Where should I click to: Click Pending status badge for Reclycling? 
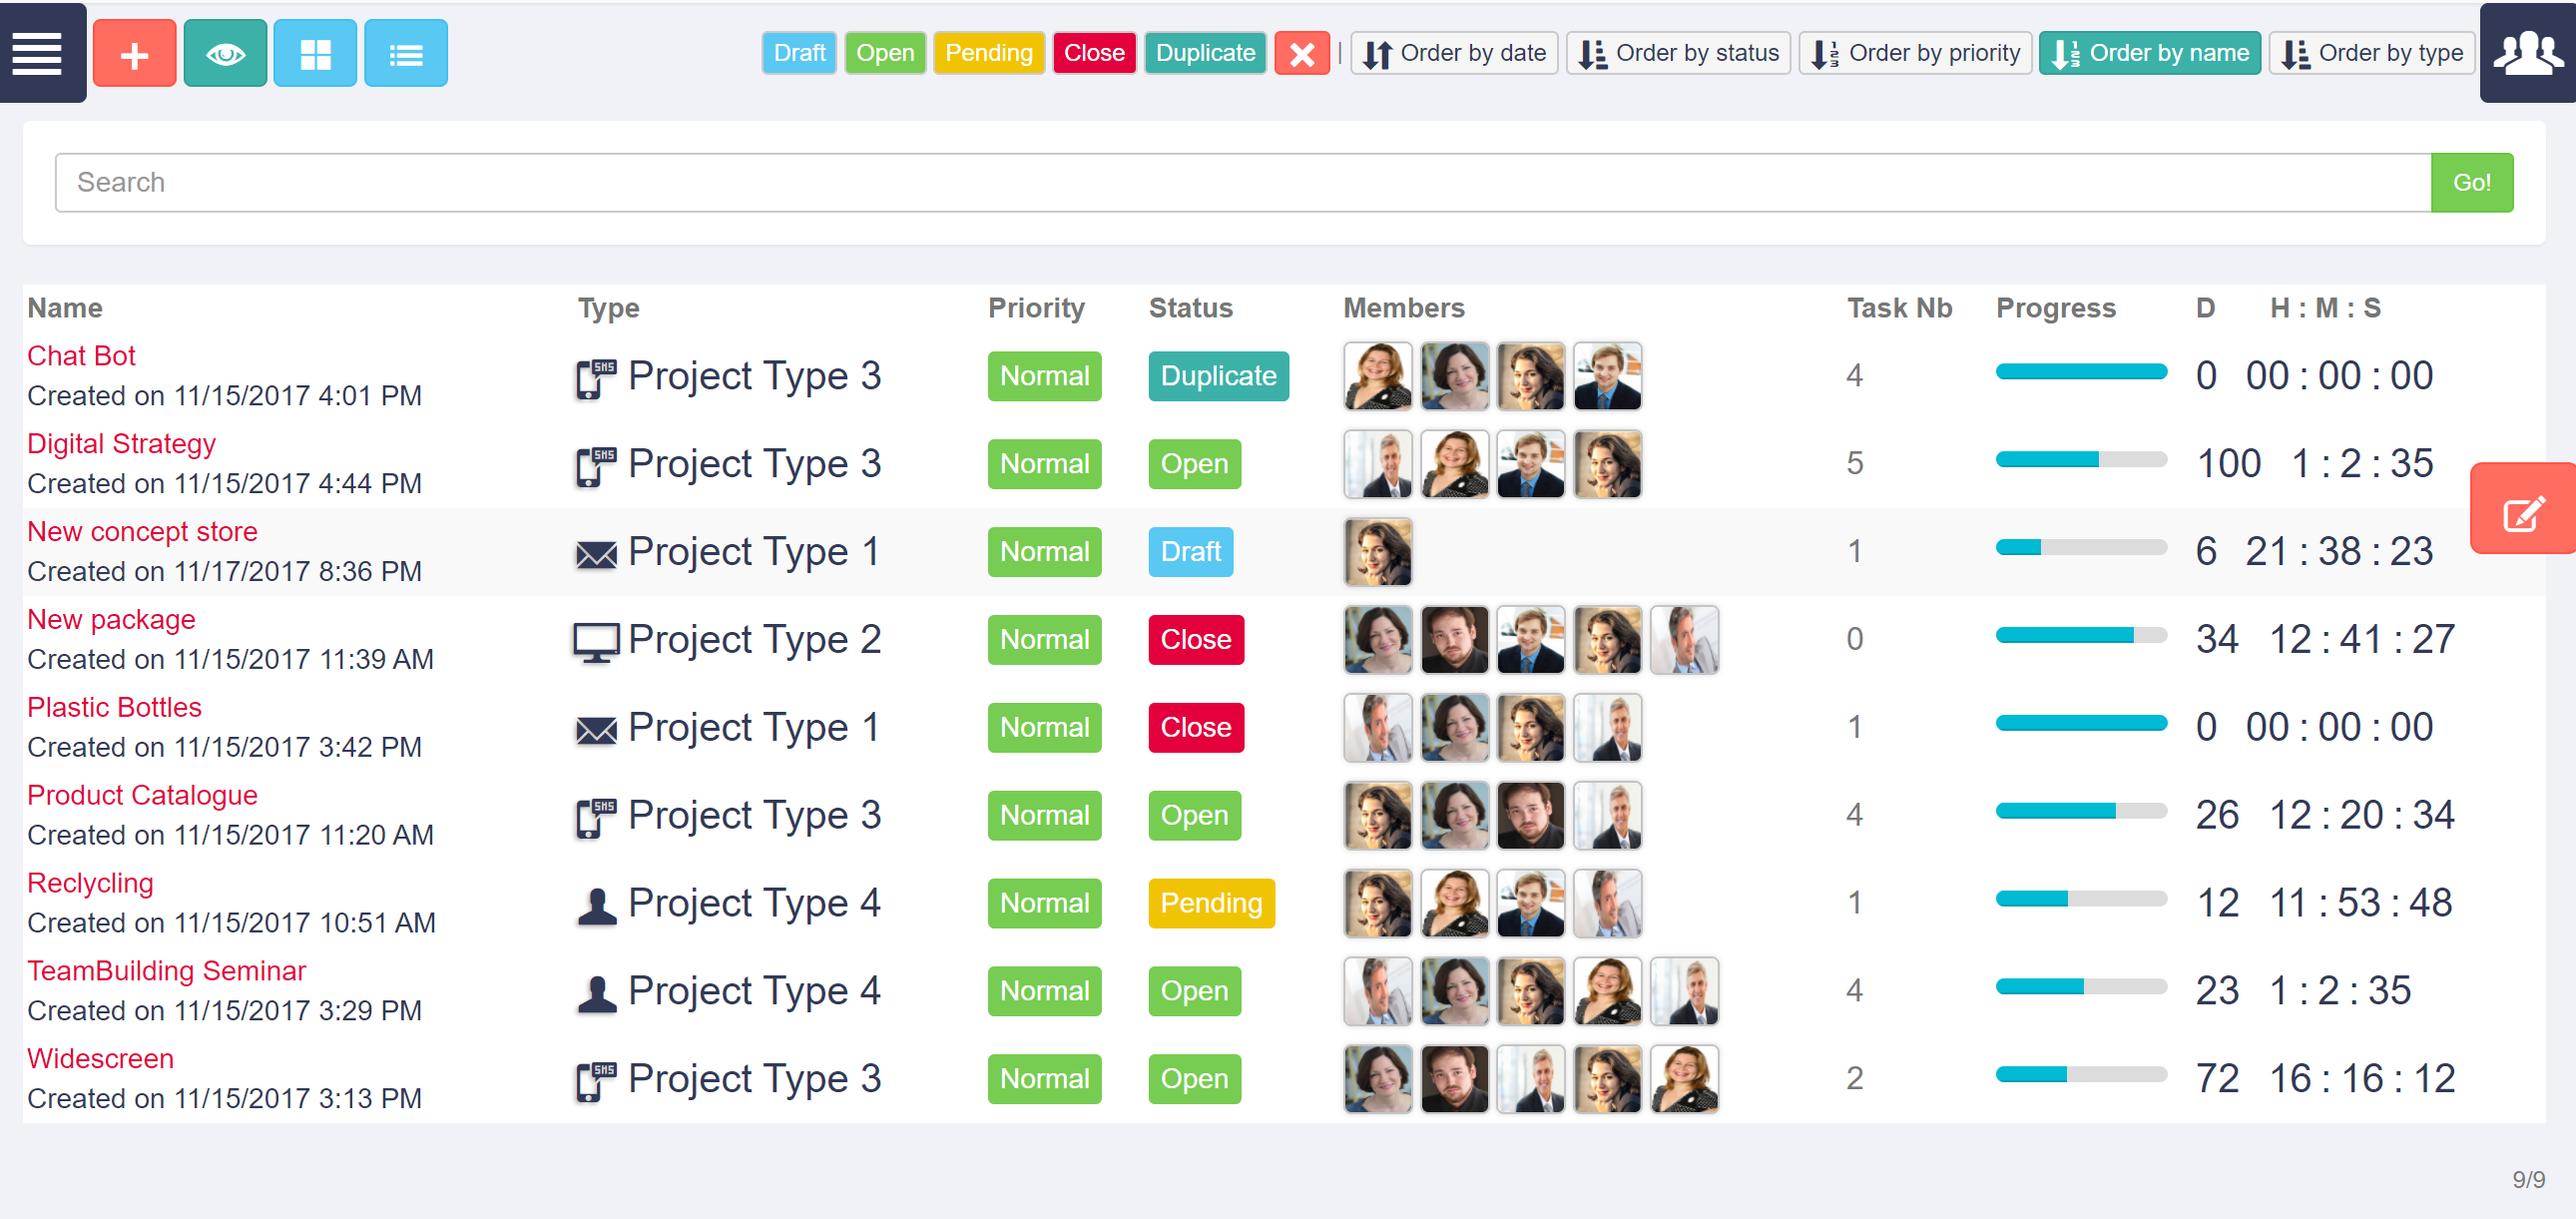[1211, 903]
